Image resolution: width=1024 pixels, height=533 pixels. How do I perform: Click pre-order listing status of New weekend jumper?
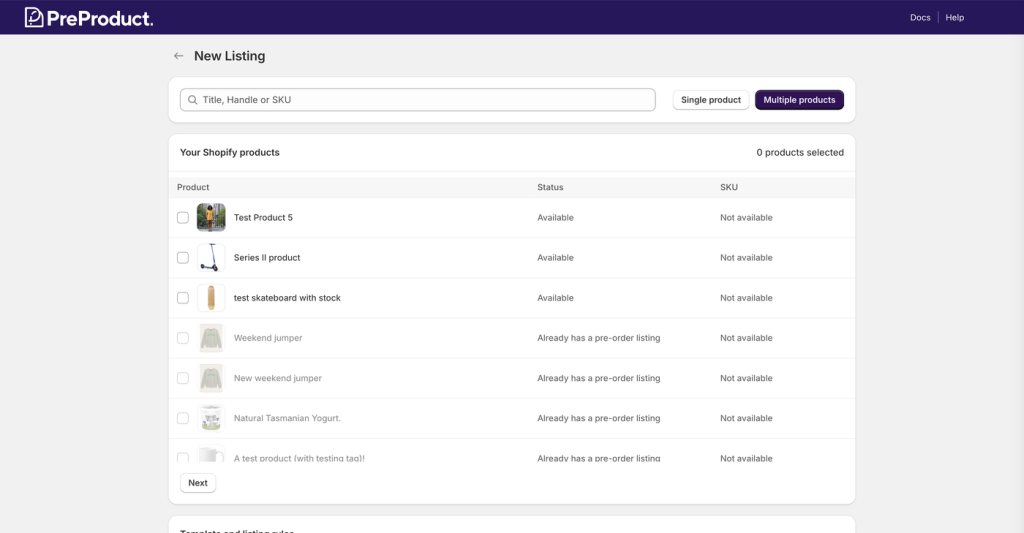(599, 378)
